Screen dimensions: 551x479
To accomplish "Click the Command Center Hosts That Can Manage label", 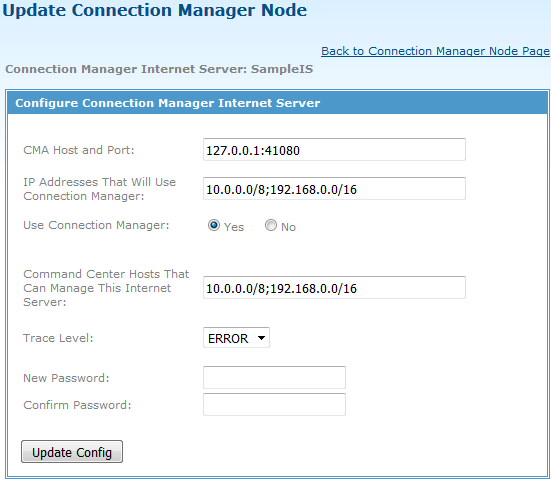I will coord(106,288).
